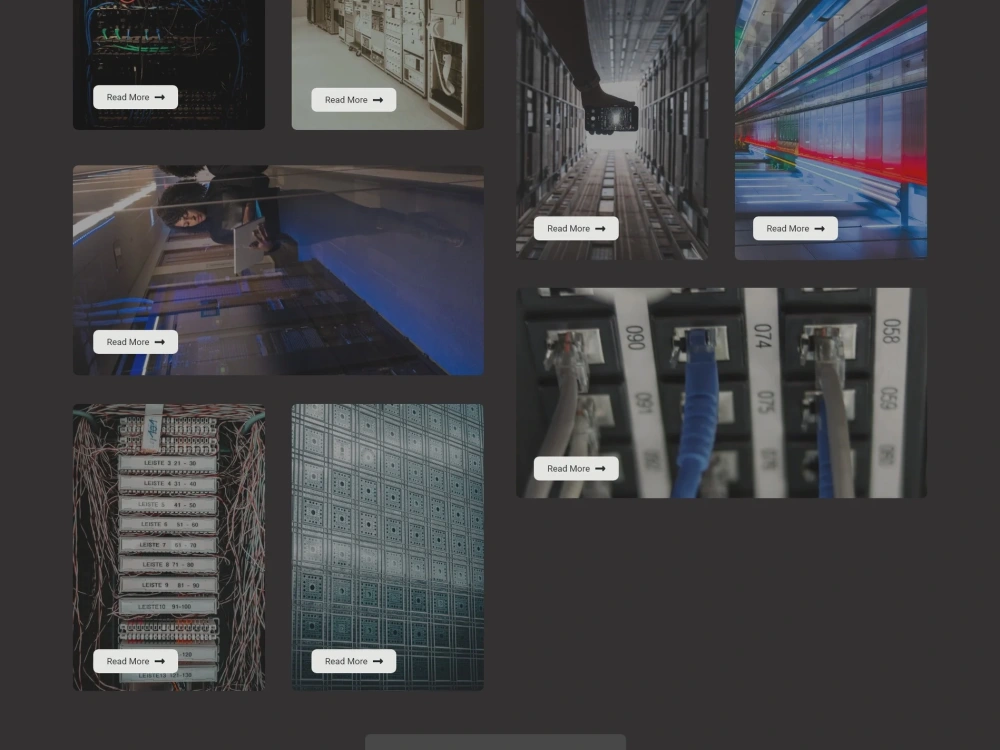Screen dimensions: 1000x750
Task: Click Read More on the patch panel cables card
Action: click(x=576, y=468)
